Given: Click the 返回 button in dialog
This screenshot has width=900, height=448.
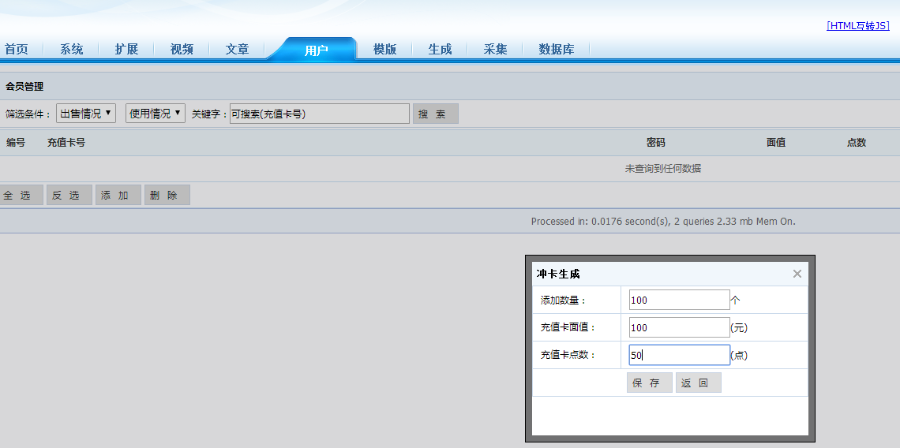Looking at the screenshot, I should click(699, 383).
